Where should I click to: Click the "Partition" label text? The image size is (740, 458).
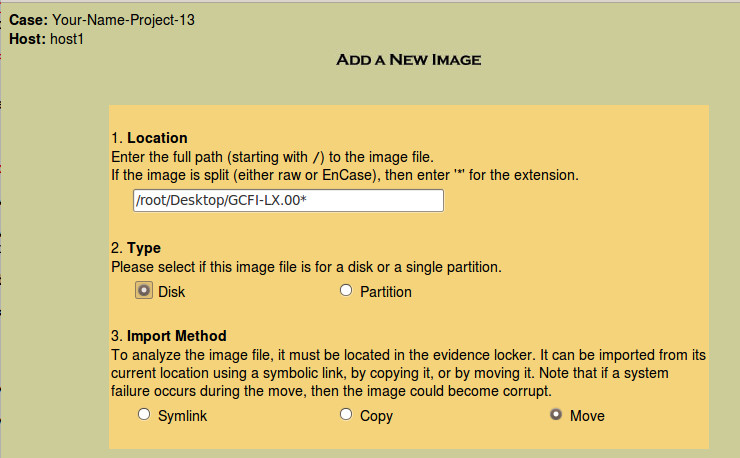pyautogui.click(x=386, y=292)
